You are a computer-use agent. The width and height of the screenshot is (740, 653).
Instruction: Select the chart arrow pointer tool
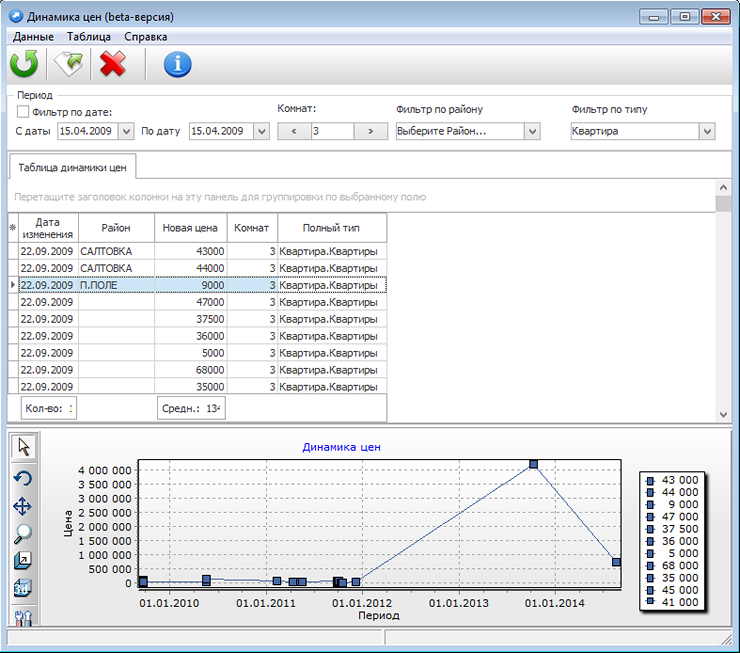click(x=22, y=448)
